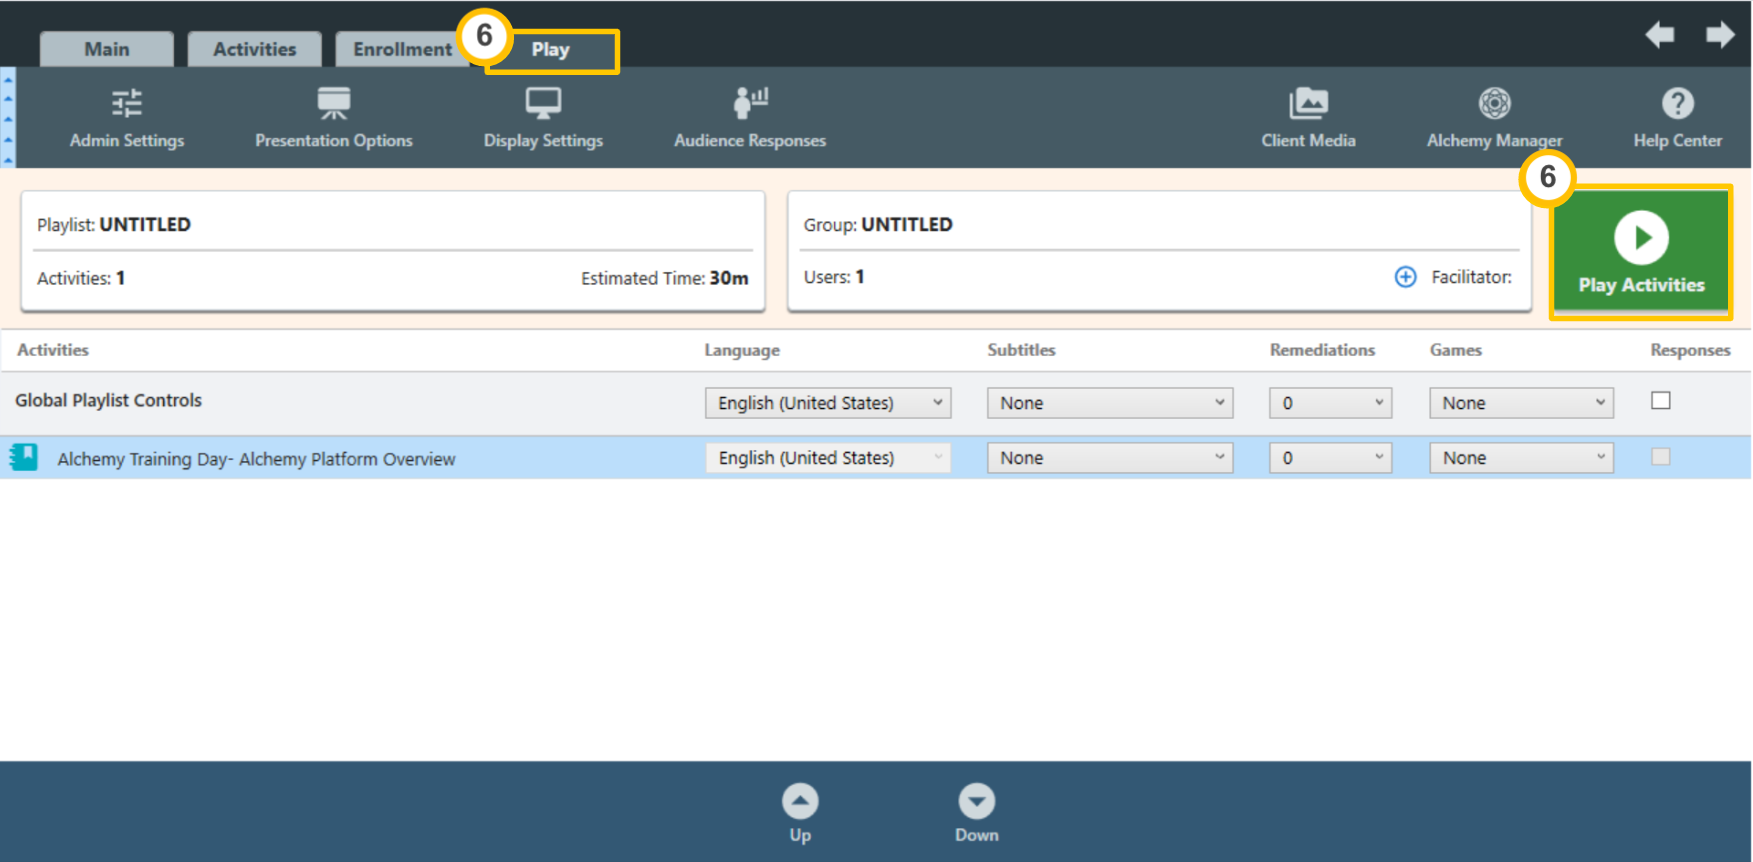Expand Global Playlist Controls Language dropdown
The height and width of the screenshot is (862, 1753).
tap(828, 403)
